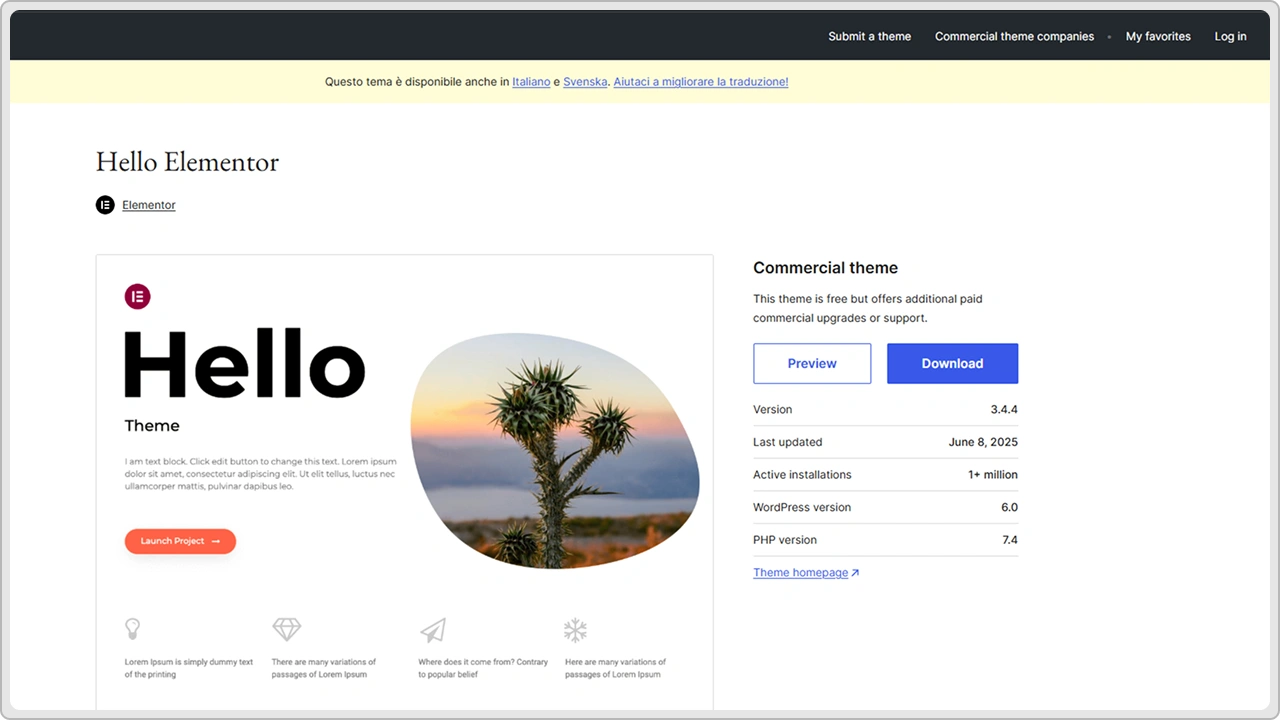The image size is (1280, 720).
Task: Click the snowflake icon in preview
Action: pos(575,630)
